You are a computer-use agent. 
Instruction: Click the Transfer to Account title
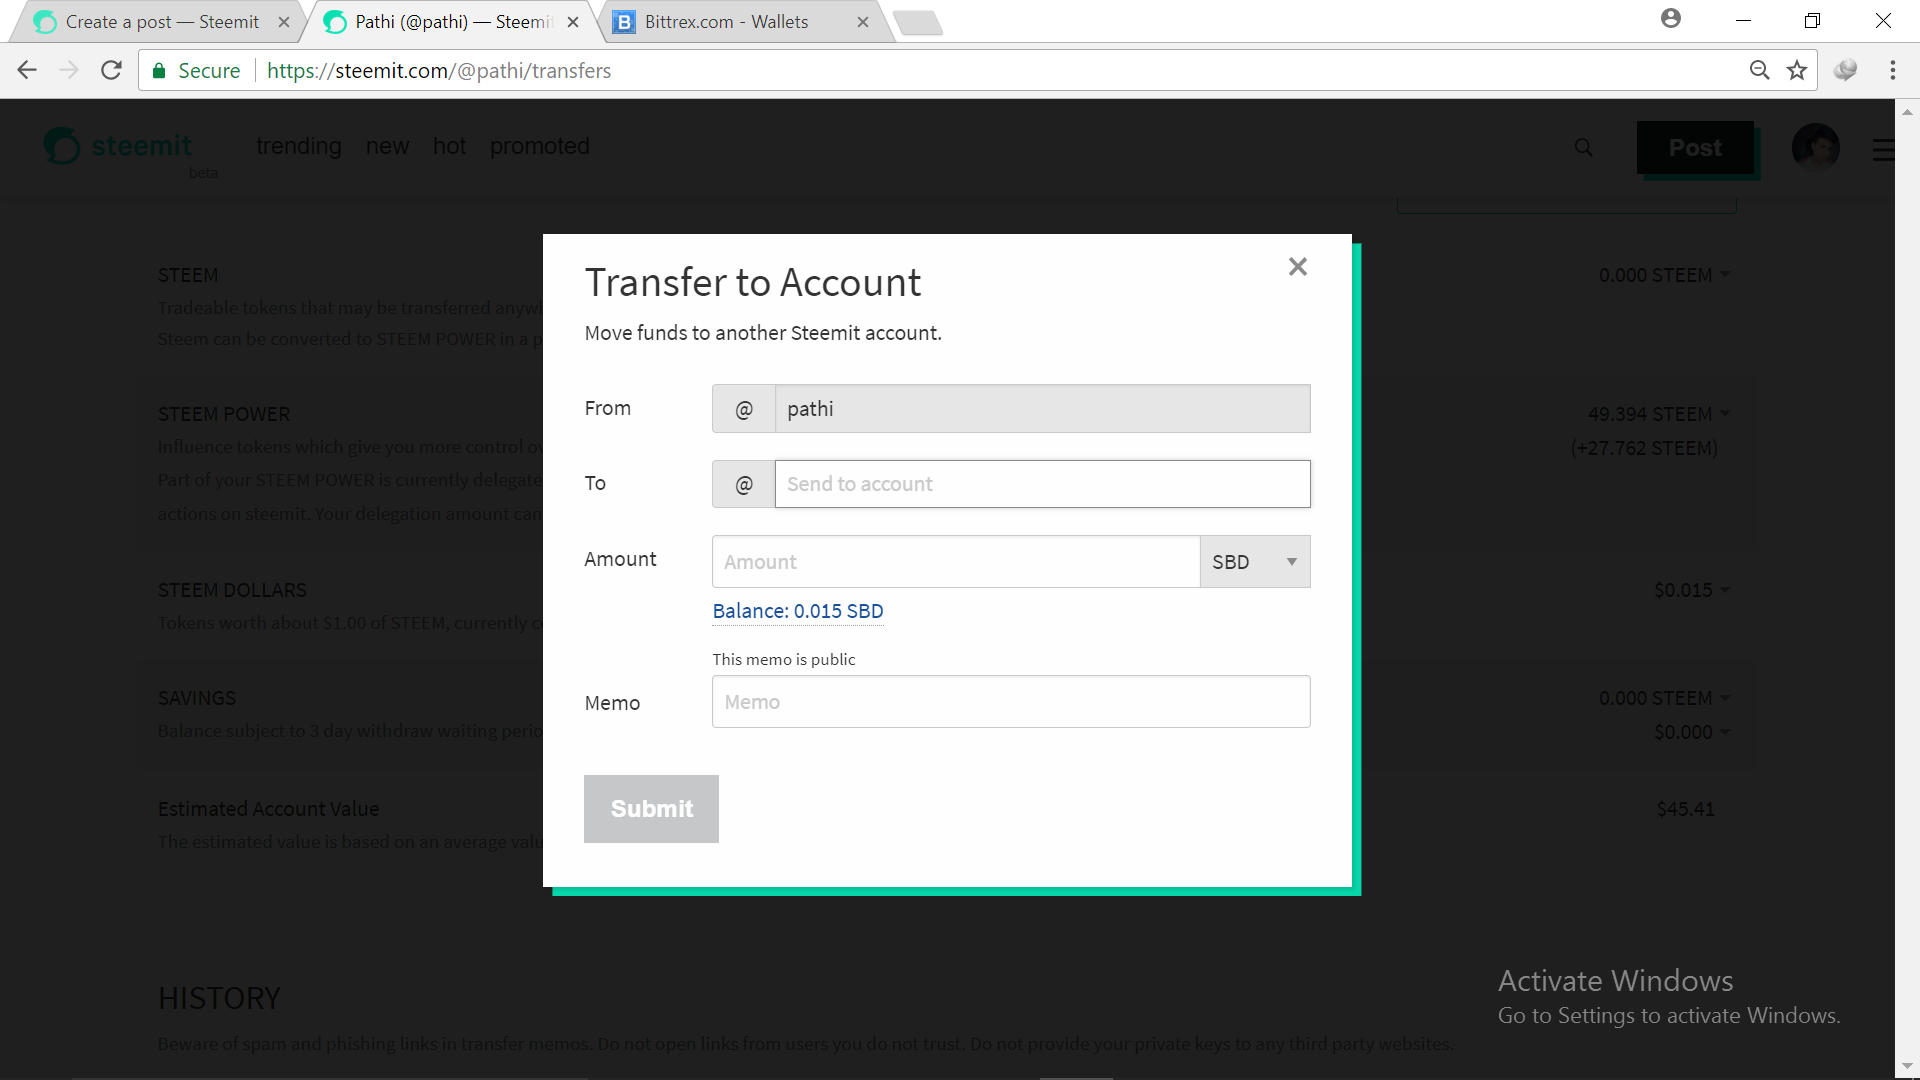(753, 283)
